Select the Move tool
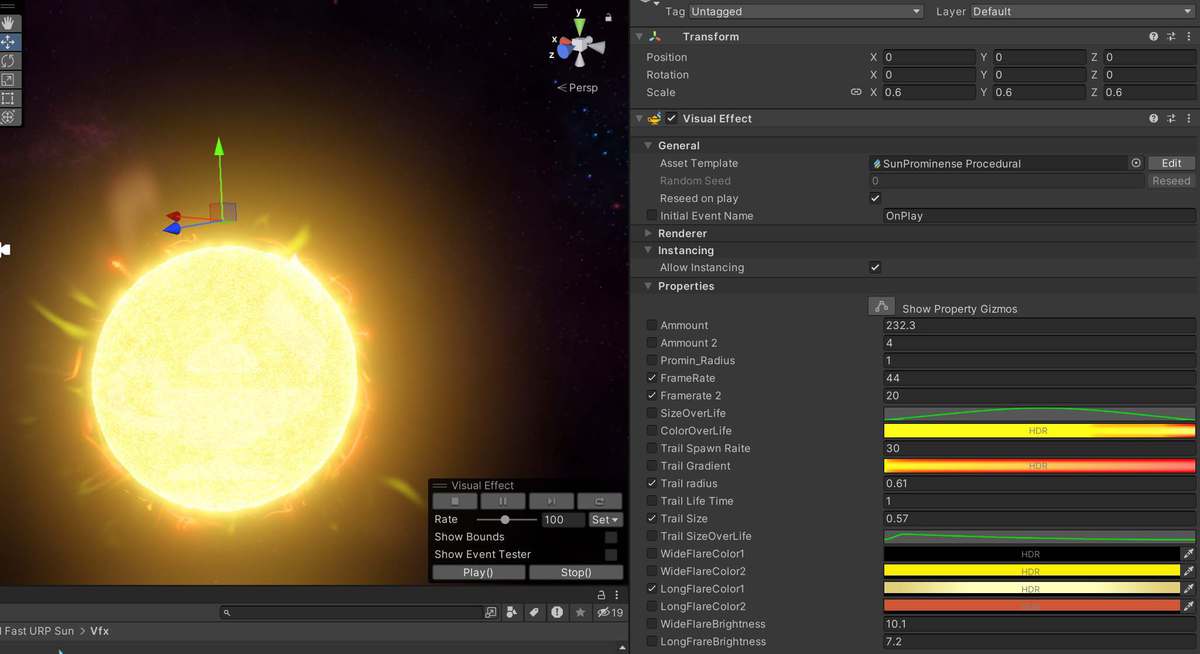The image size is (1200, 654). 9,42
